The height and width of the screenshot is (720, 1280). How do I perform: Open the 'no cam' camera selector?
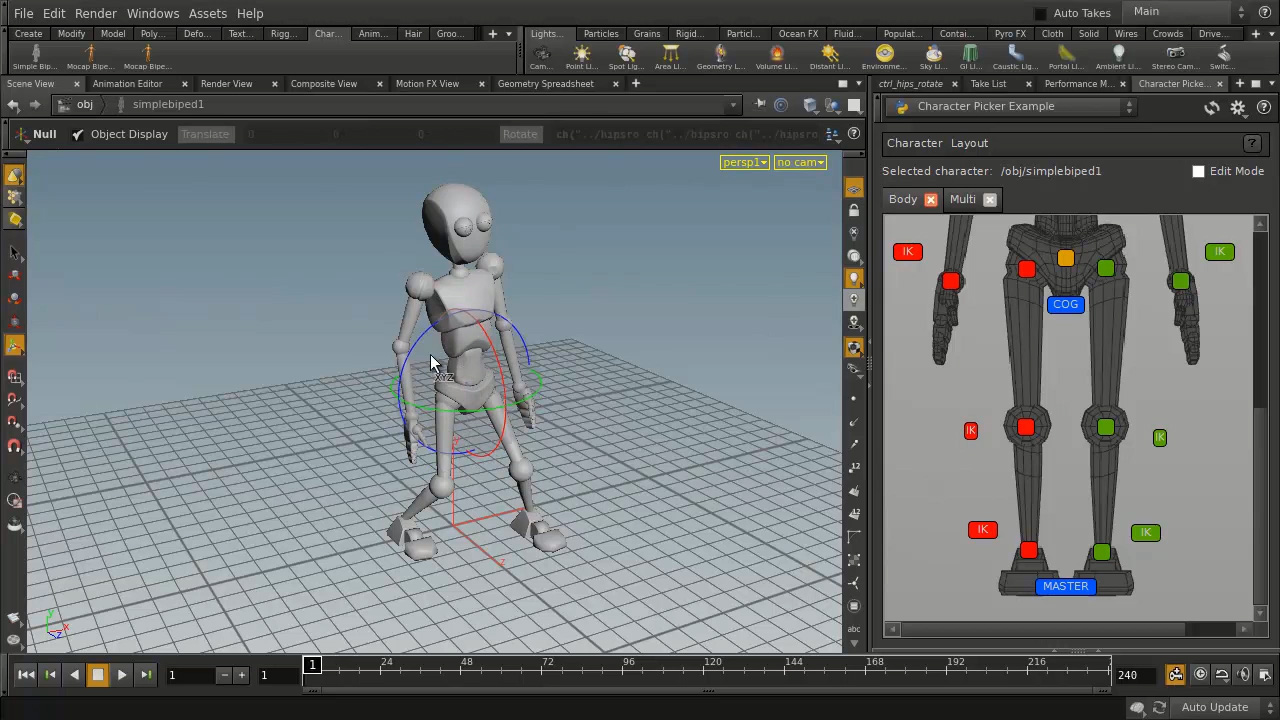(x=799, y=162)
